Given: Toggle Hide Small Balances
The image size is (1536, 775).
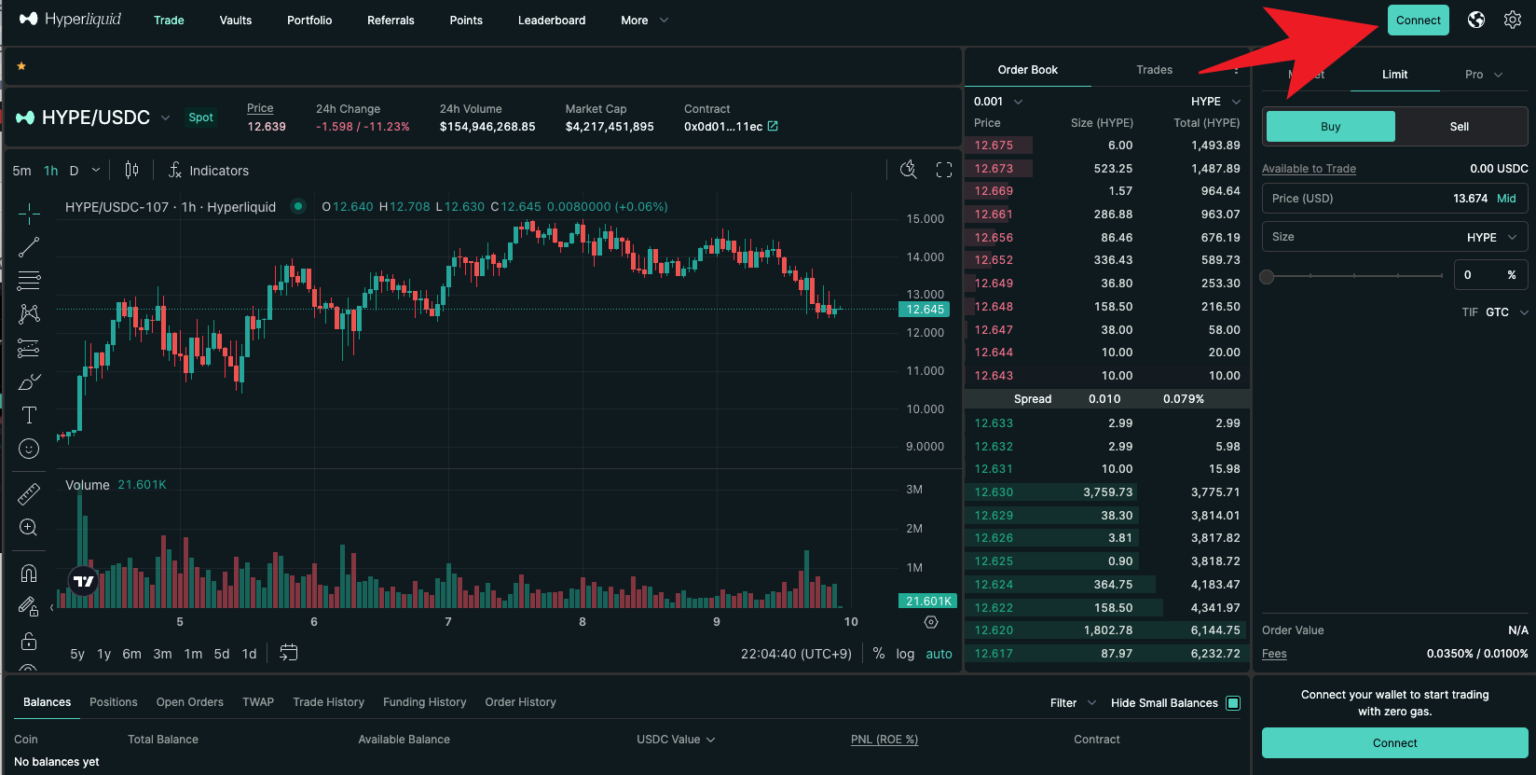Looking at the screenshot, I should click(1234, 702).
